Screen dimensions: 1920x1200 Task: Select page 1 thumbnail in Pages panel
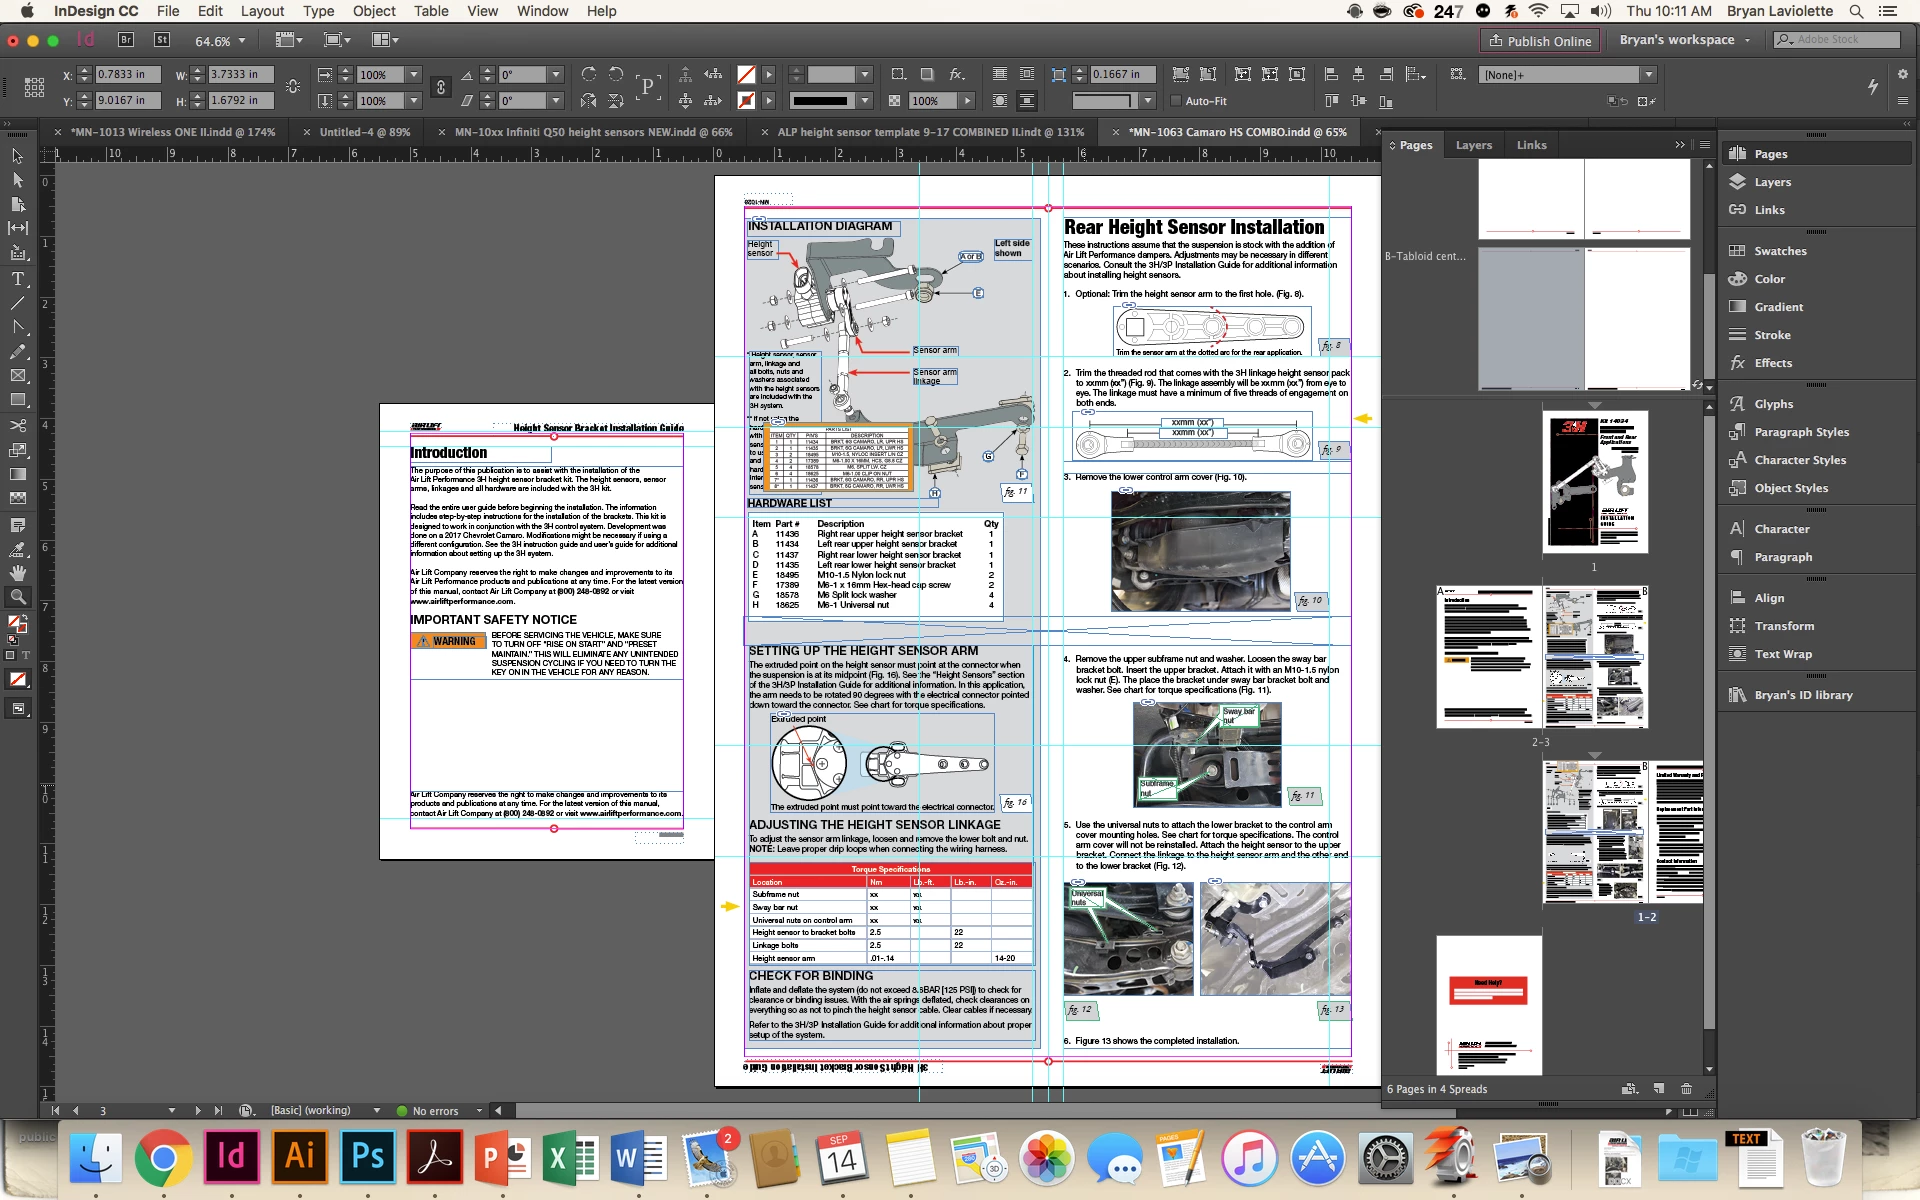(1594, 482)
